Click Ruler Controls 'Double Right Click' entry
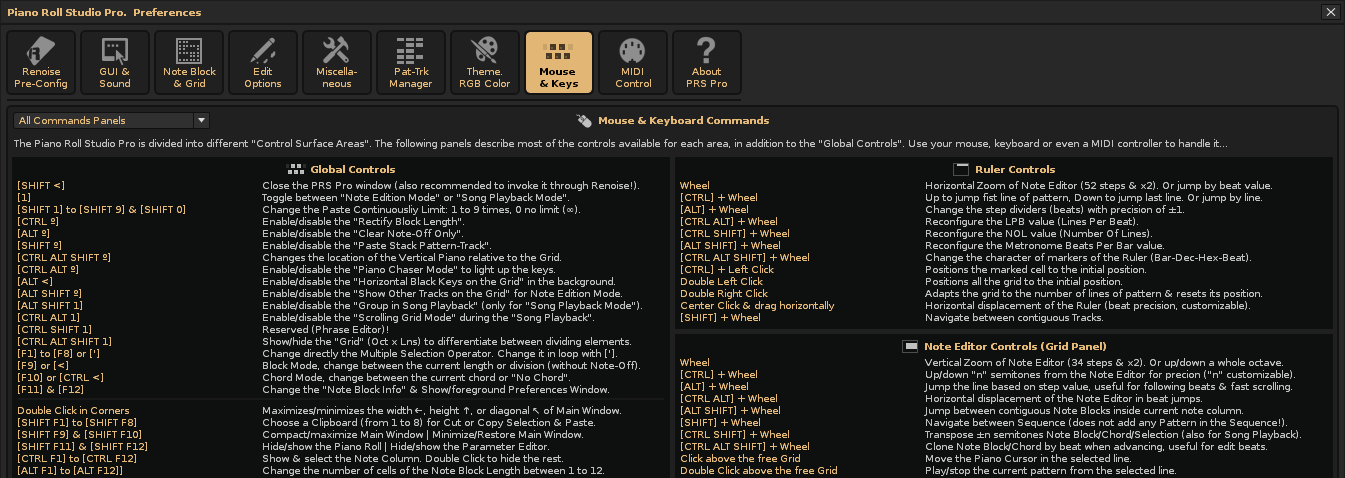Viewport: 1345px width, 478px height. 724,294
